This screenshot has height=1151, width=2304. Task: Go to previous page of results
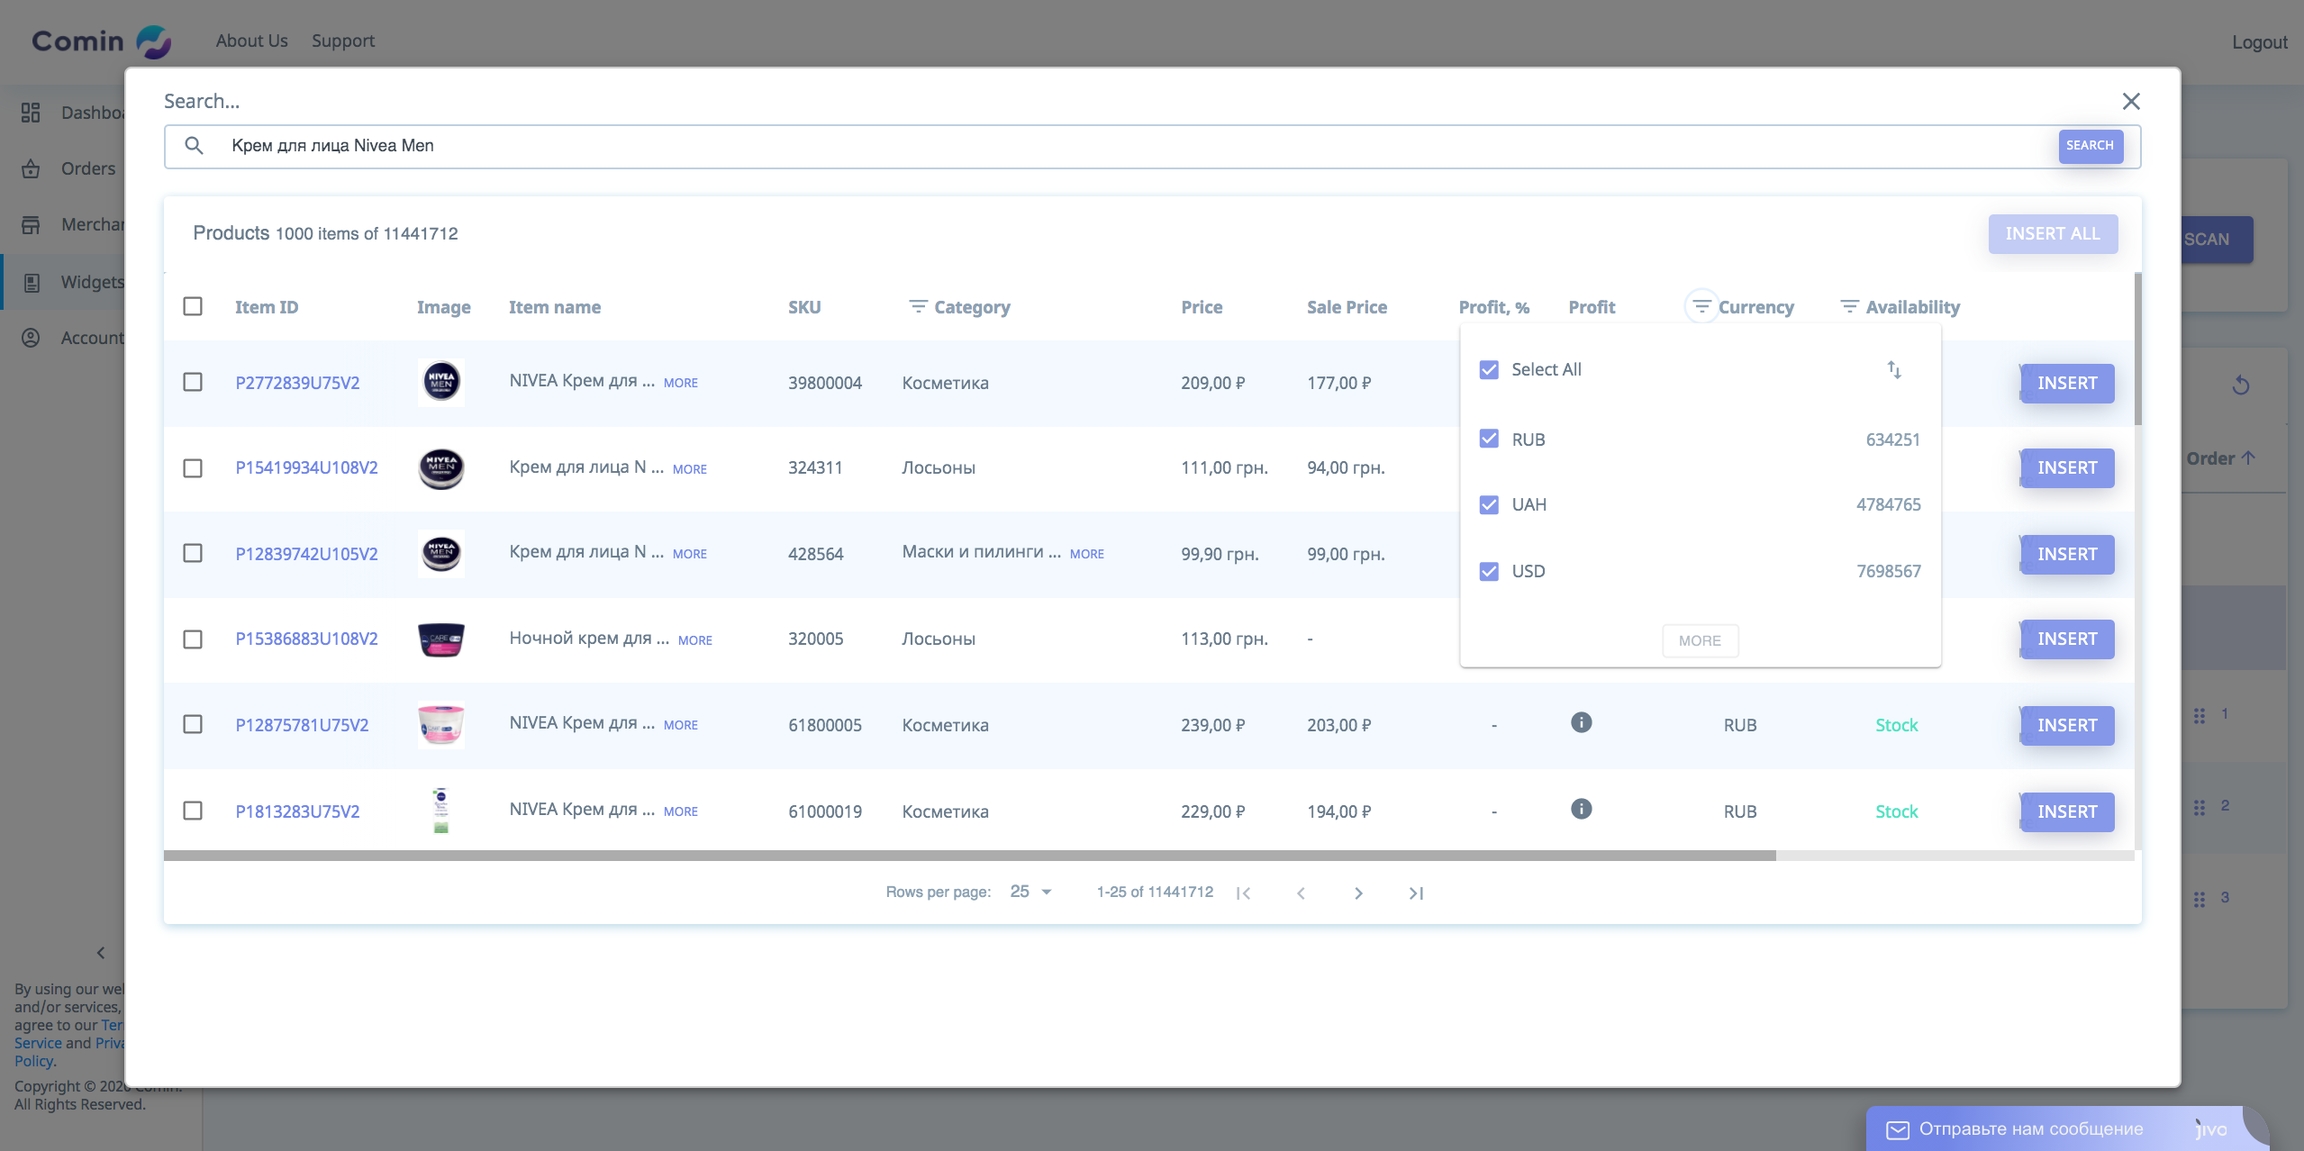(1301, 893)
